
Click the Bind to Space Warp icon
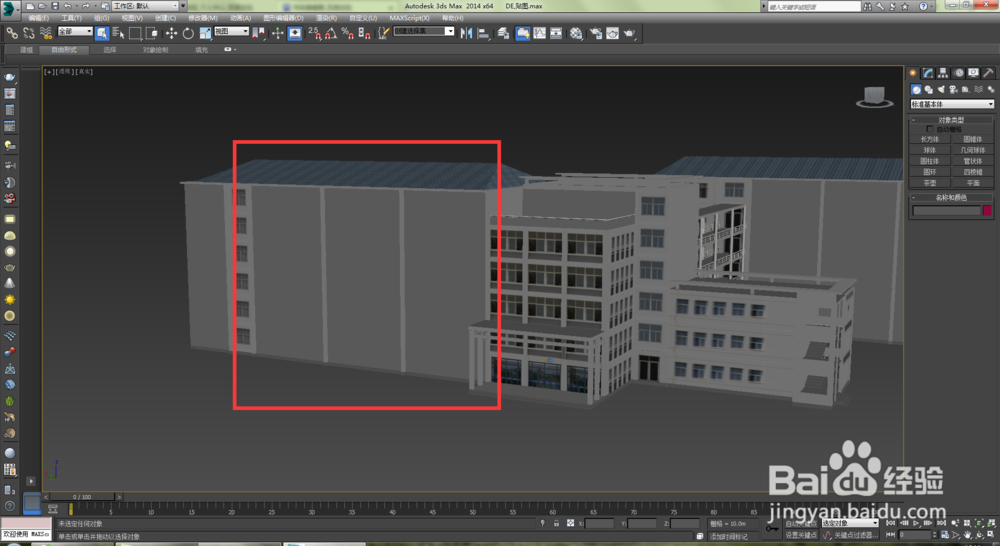45,33
